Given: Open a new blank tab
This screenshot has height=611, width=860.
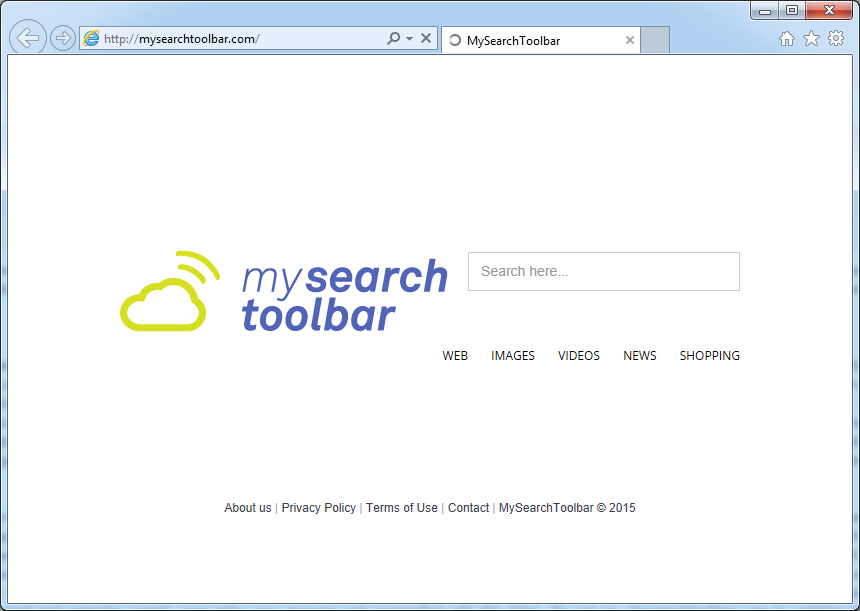Looking at the screenshot, I should 655,40.
